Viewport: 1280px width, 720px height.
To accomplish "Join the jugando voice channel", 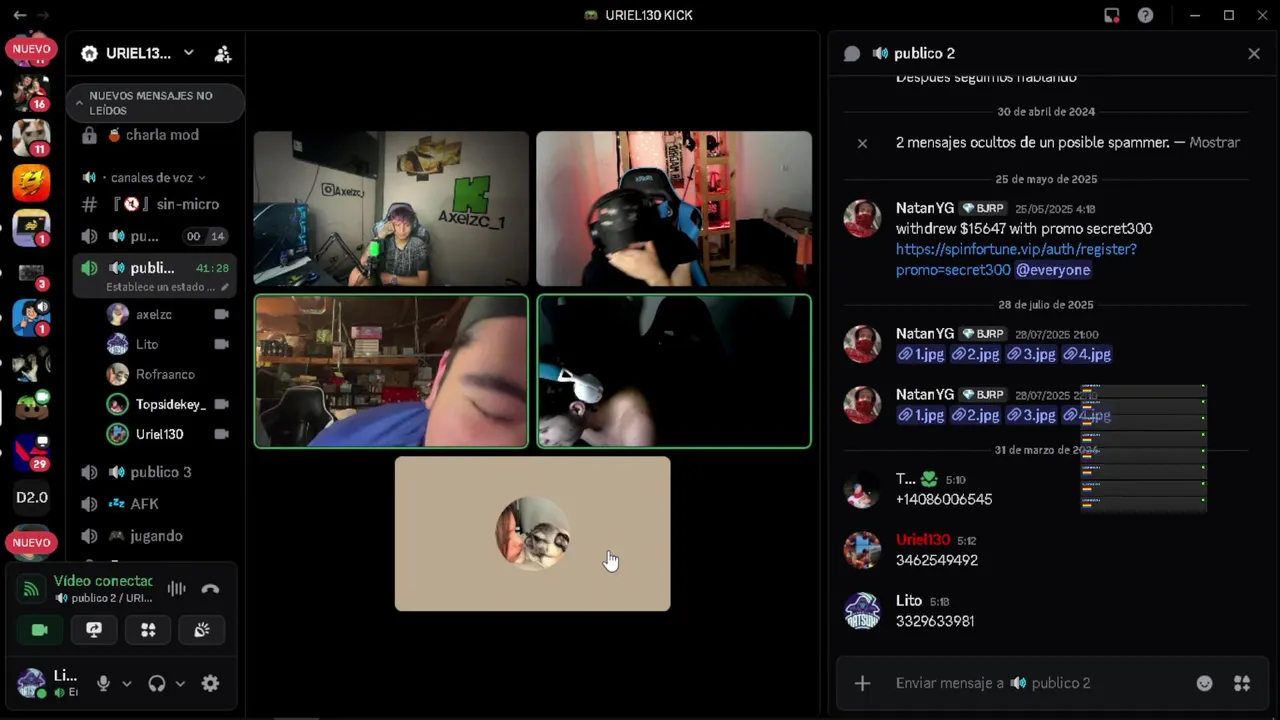I will click(x=155, y=536).
